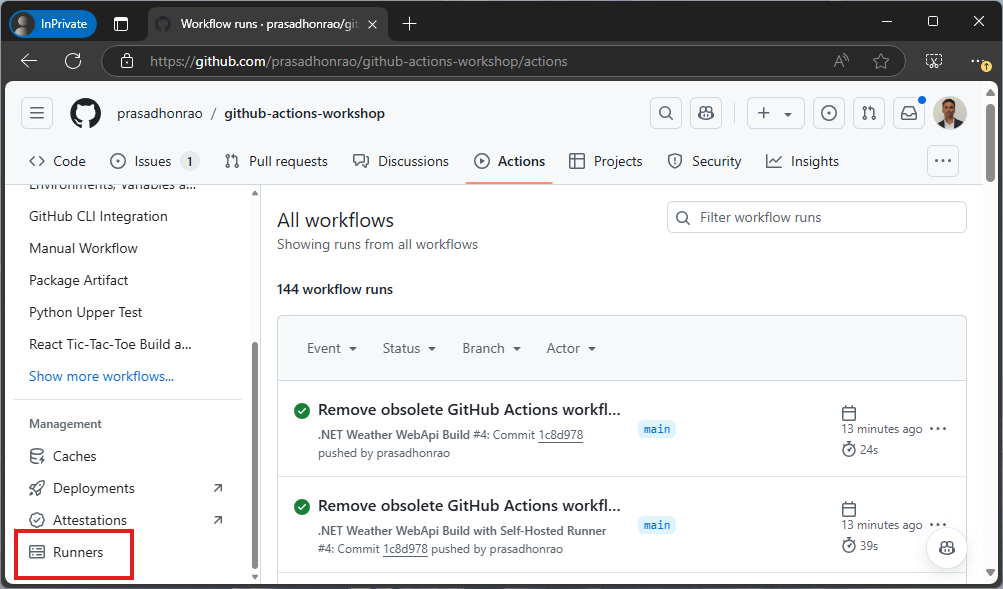The width and height of the screenshot is (1003, 589).
Task: Focus the Filter workflow runs field
Action: tap(817, 217)
